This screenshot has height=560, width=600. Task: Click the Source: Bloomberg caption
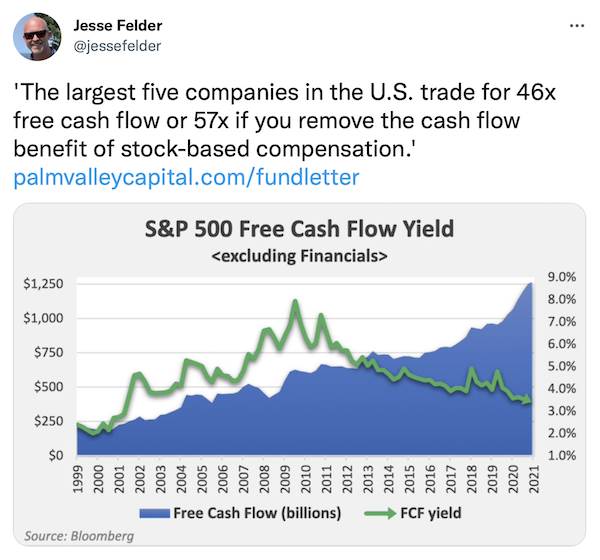(x=79, y=536)
